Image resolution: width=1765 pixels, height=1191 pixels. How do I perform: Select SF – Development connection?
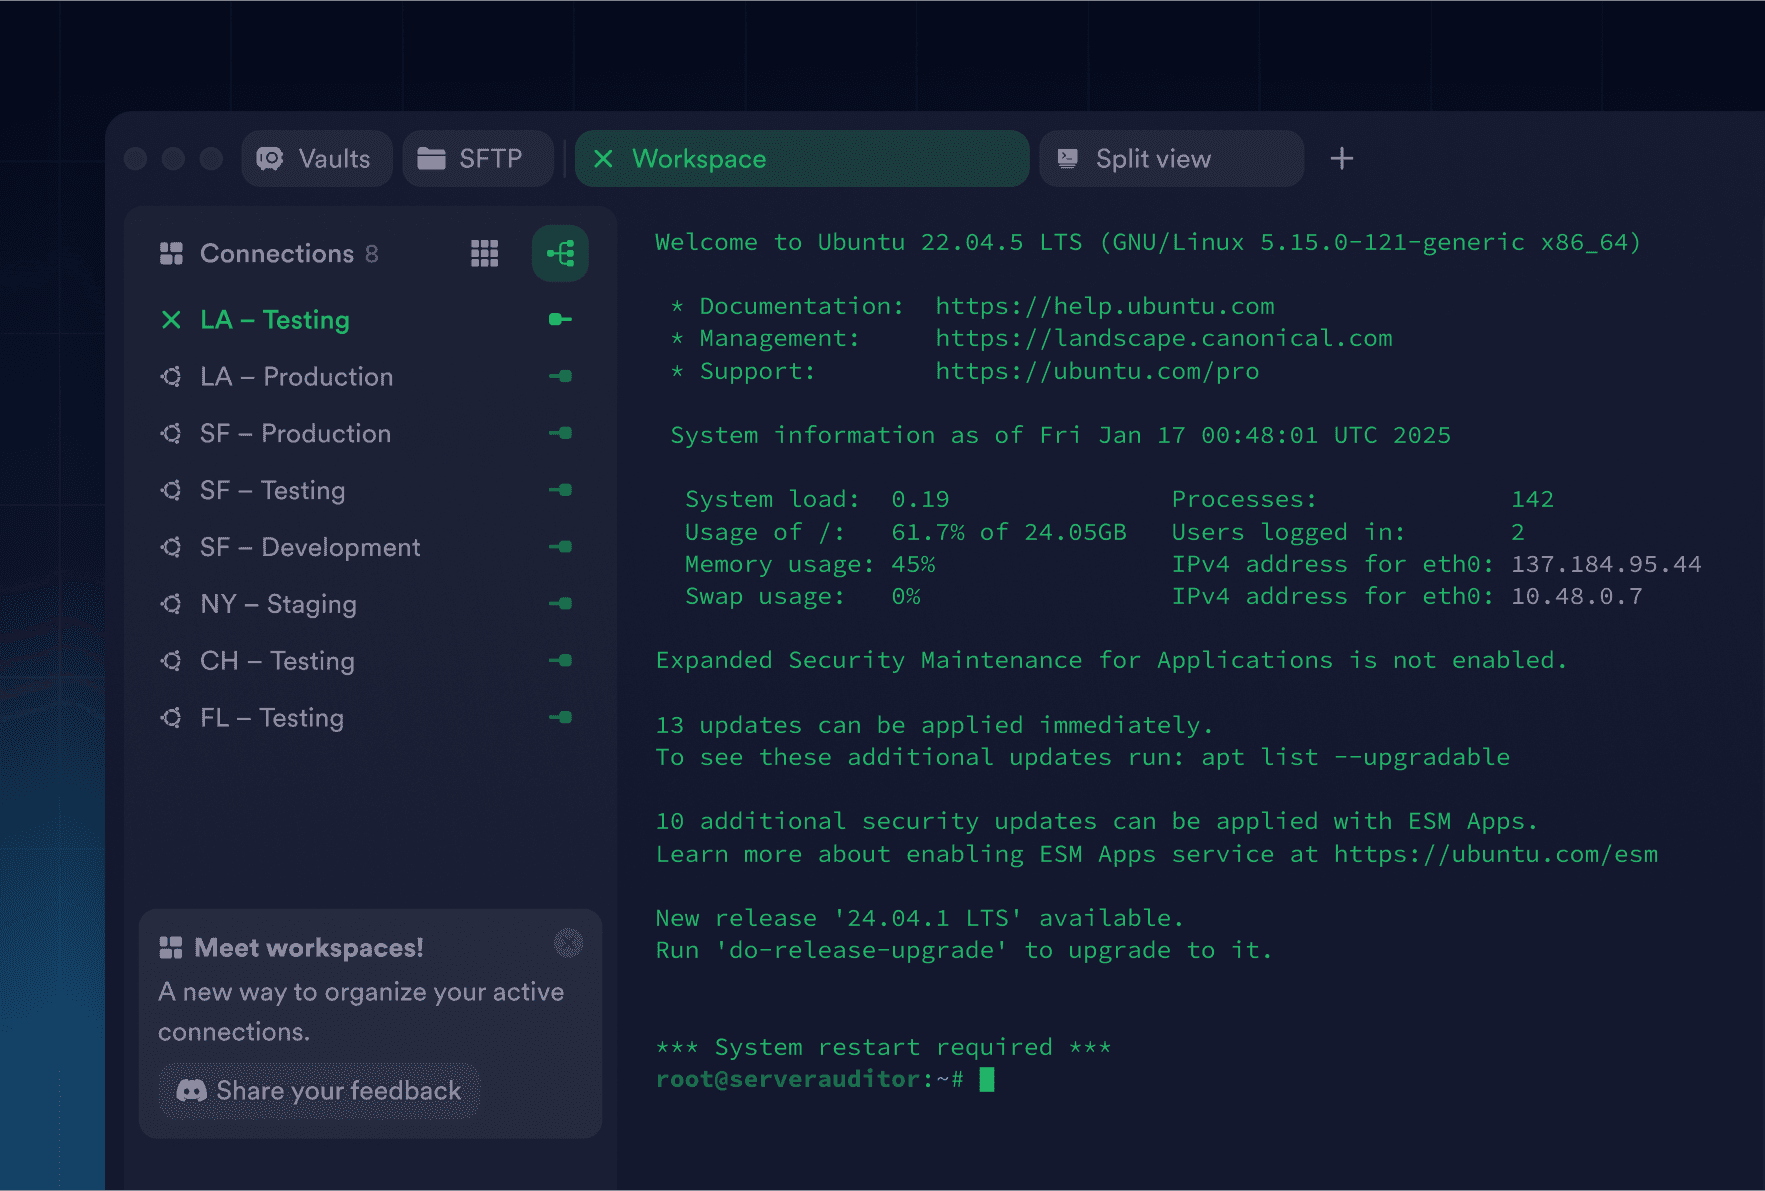pyautogui.click(x=310, y=548)
